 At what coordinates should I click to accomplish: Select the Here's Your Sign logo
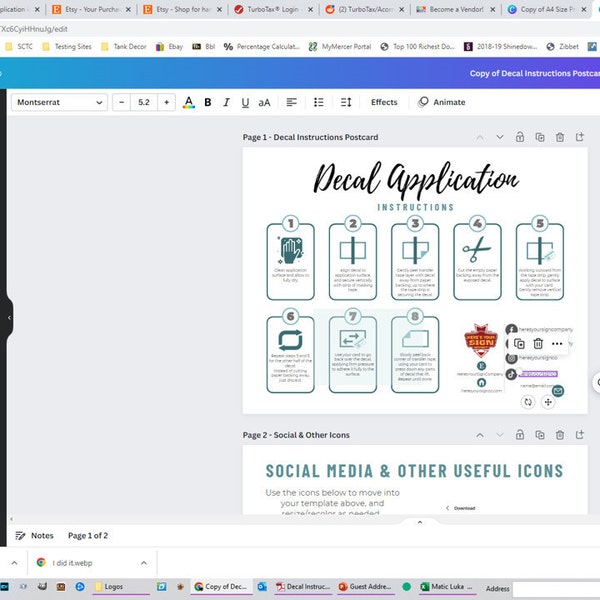[481, 341]
